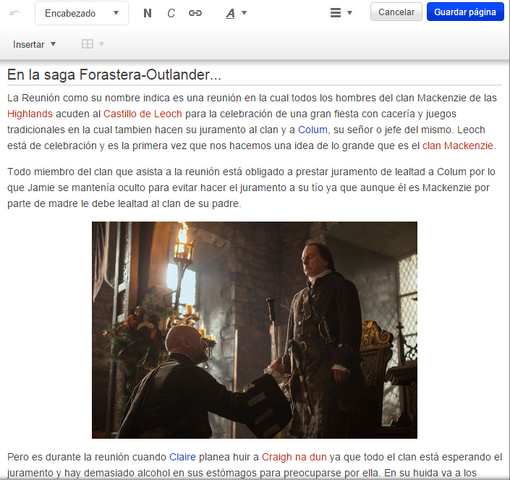Click text 'Pero es durante la reunión cuando'
The width and height of the screenshot is (510, 480).
point(87,457)
